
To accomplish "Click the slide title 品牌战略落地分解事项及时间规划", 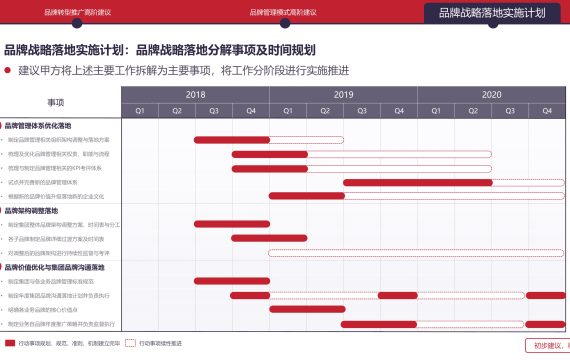I will [225, 50].
